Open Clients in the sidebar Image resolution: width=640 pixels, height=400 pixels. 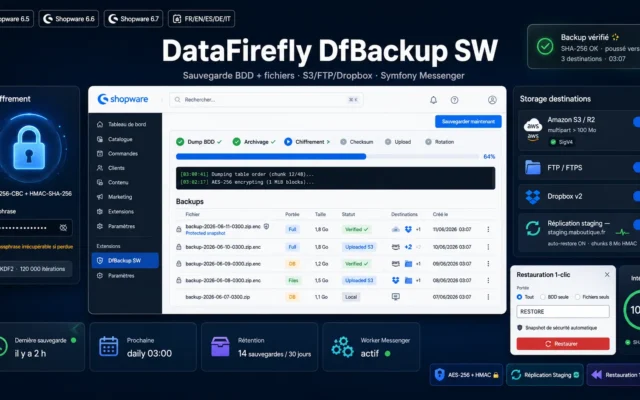pos(125,168)
